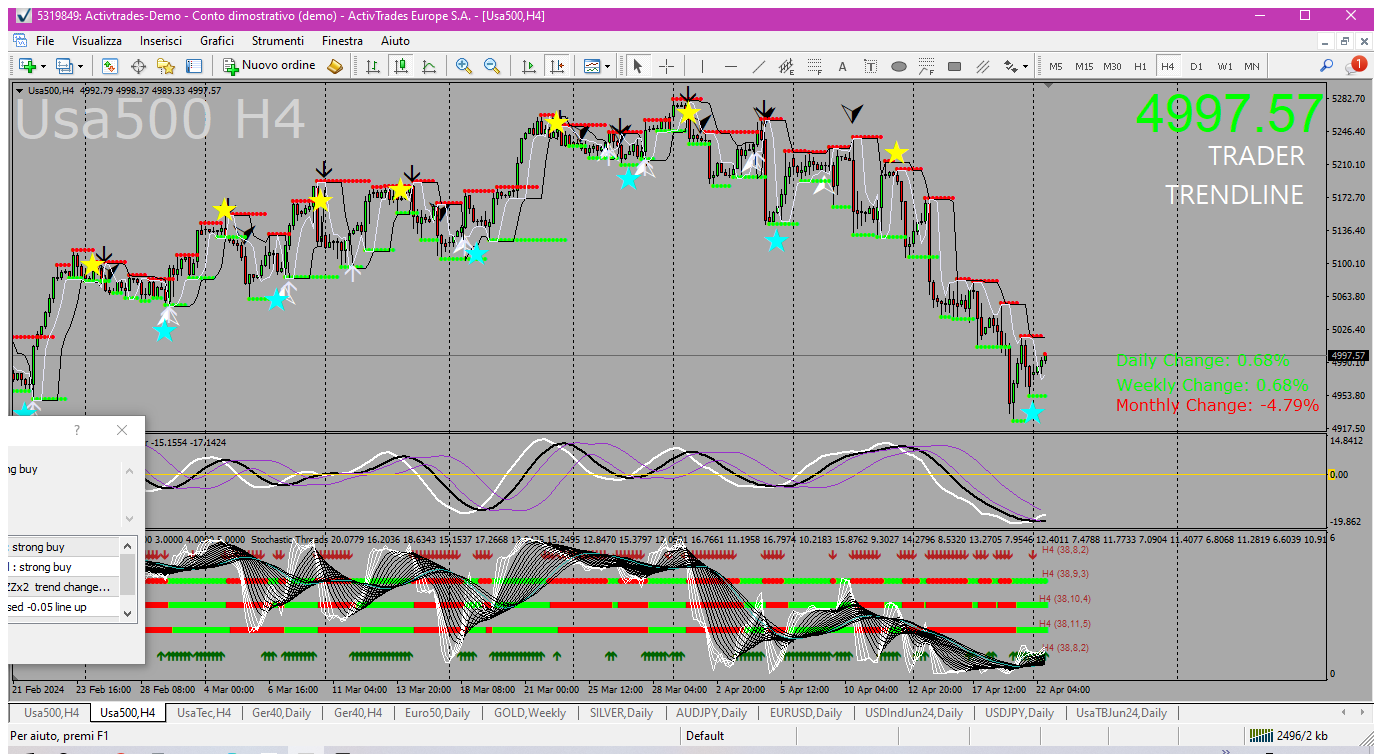Viewport: 1382px width, 754px height.
Task: Open the arrows objects dropdown
Action: click(1016, 66)
